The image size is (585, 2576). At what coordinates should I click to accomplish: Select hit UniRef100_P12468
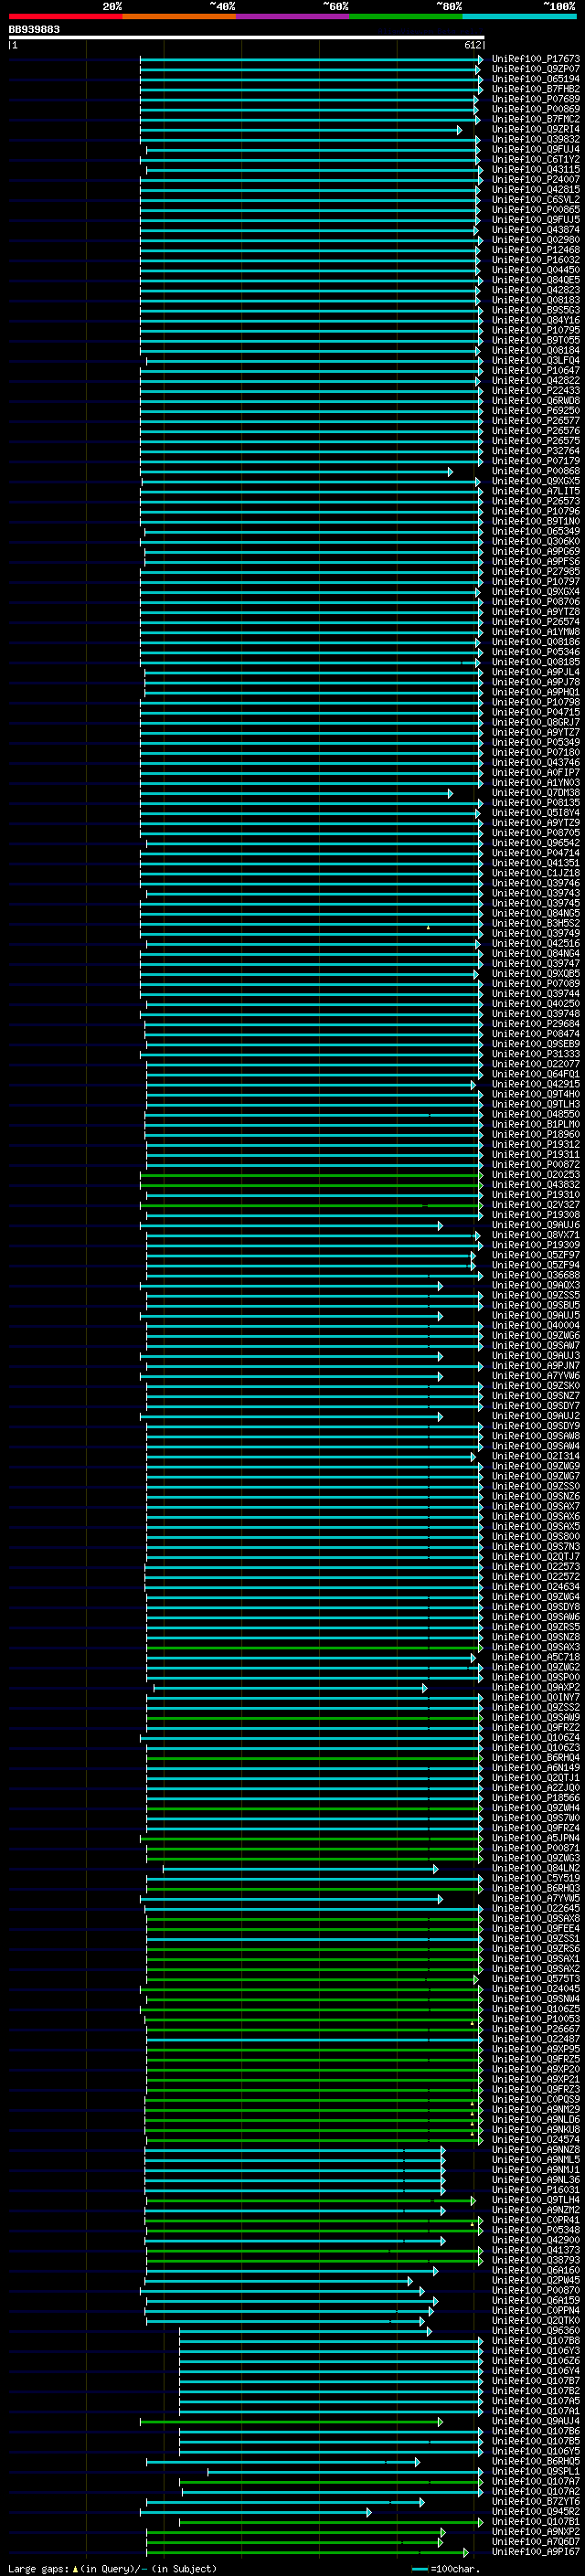pos(535,250)
